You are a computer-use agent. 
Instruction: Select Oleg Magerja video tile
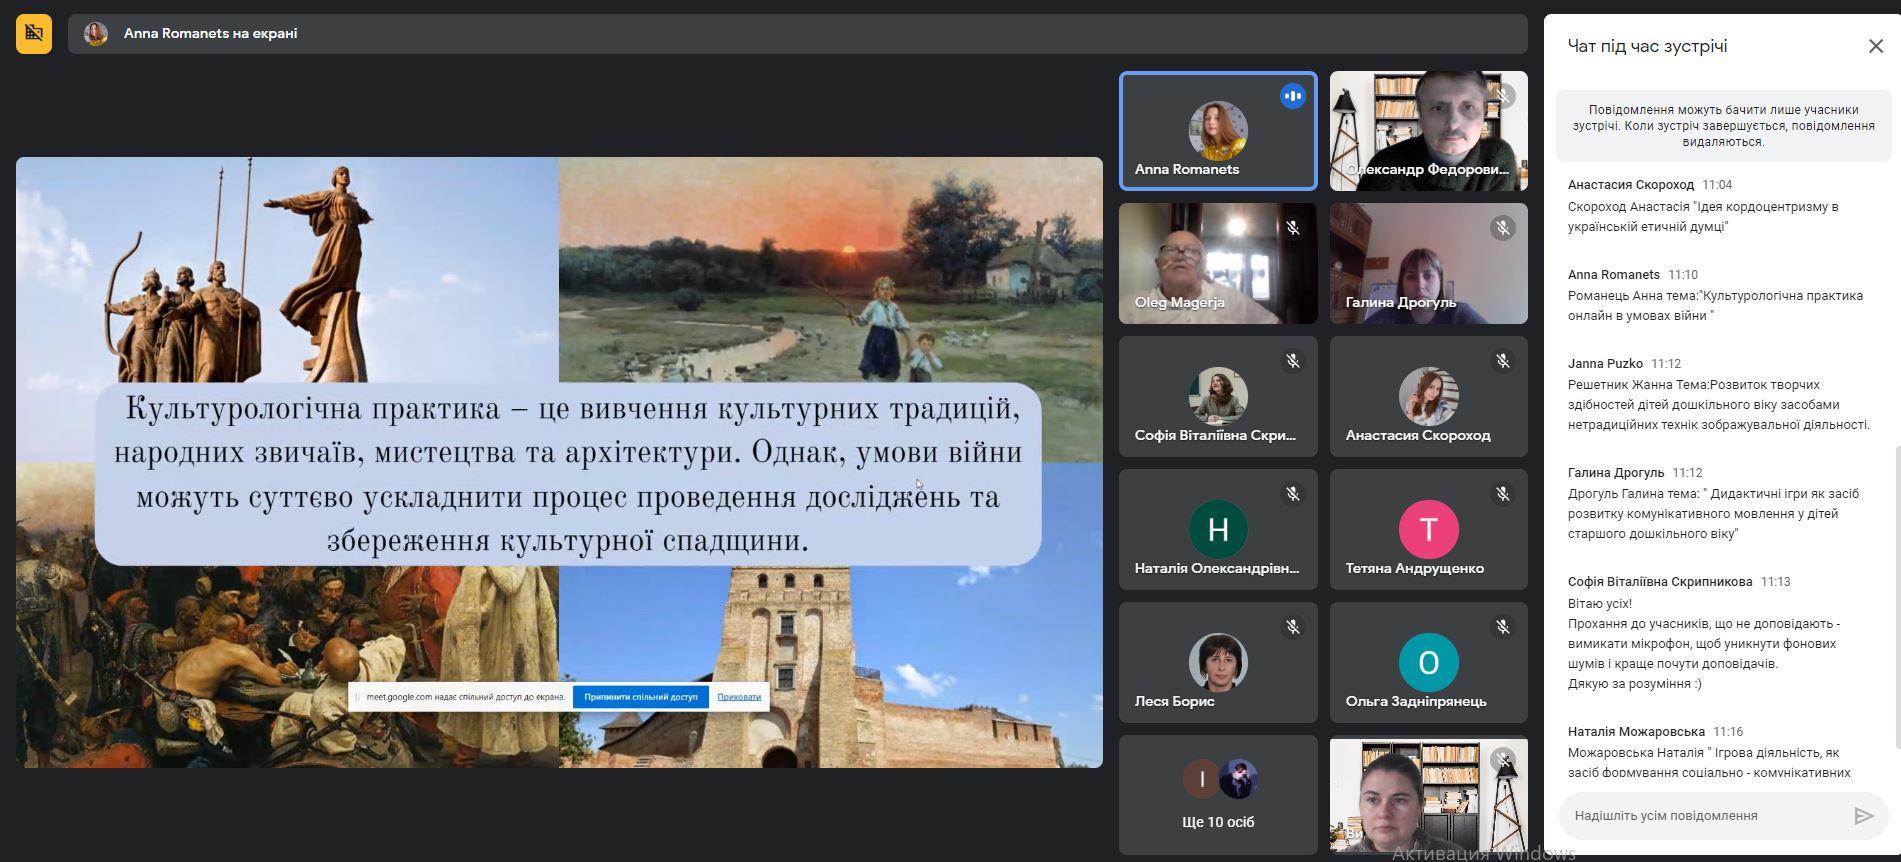1217,263
